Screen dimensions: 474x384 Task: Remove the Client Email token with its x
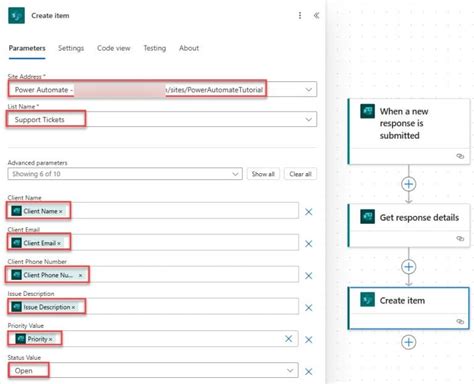(x=59, y=244)
